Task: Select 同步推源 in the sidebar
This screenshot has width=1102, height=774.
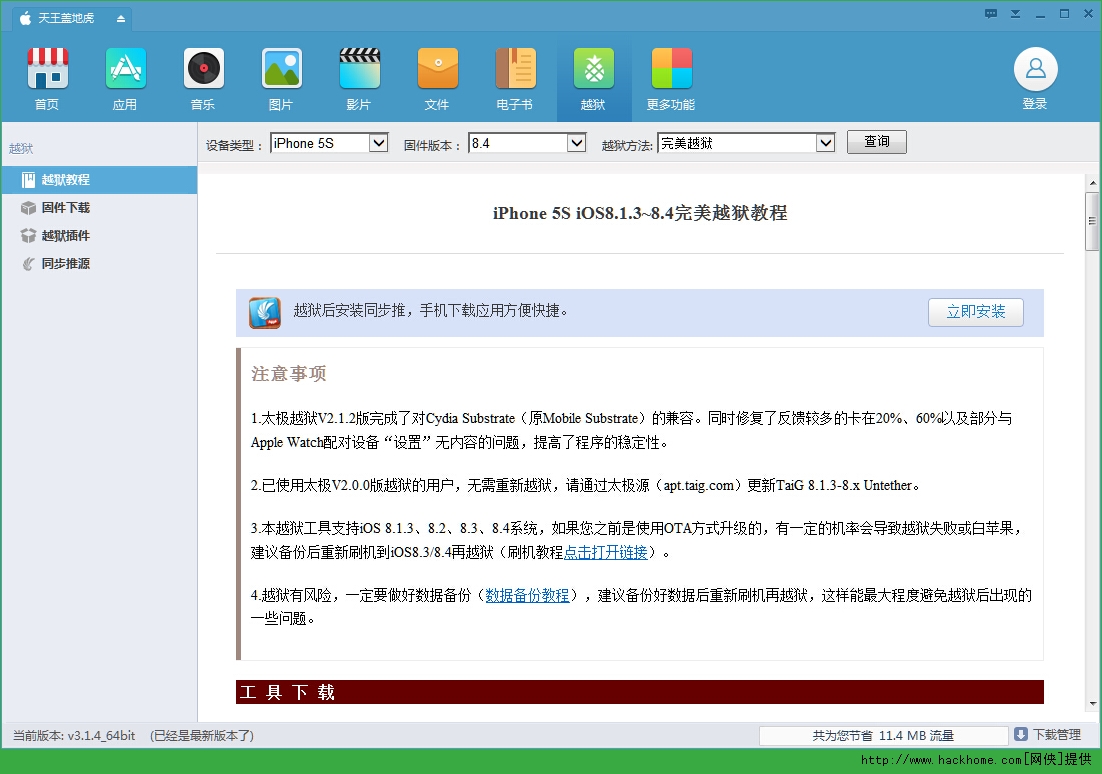Action: (x=65, y=264)
